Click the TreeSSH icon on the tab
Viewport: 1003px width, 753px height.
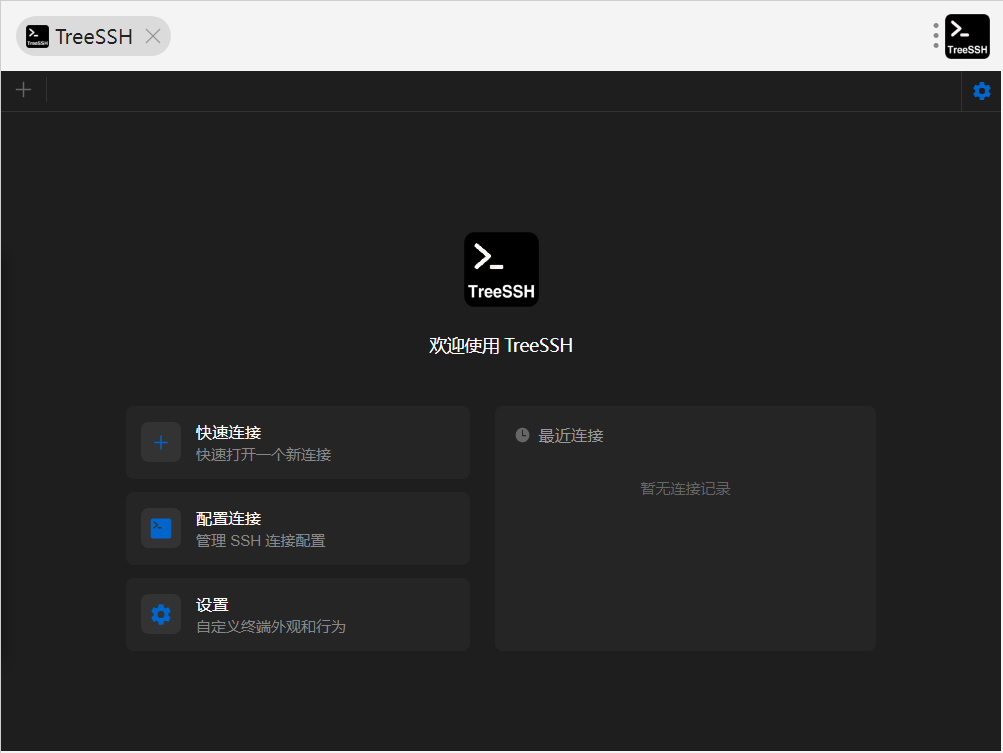38,36
